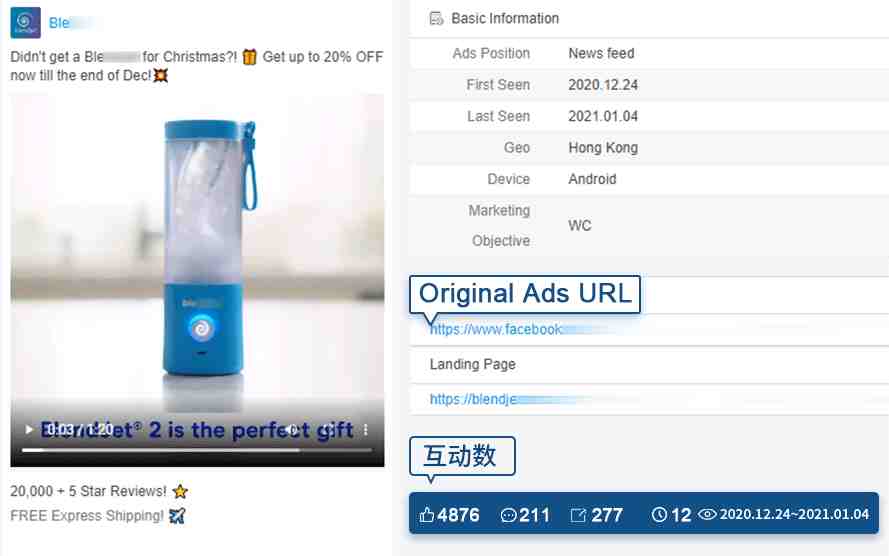Viewport: 889px width, 556px height.
Task: Click the Basic Information header icon
Action: (x=436, y=19)
